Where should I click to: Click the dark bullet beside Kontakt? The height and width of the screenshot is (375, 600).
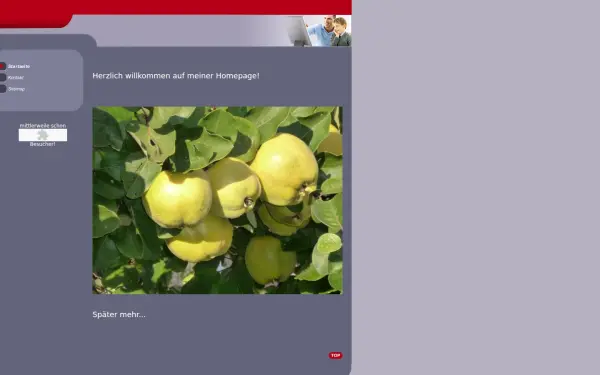[x=2, y=78]
